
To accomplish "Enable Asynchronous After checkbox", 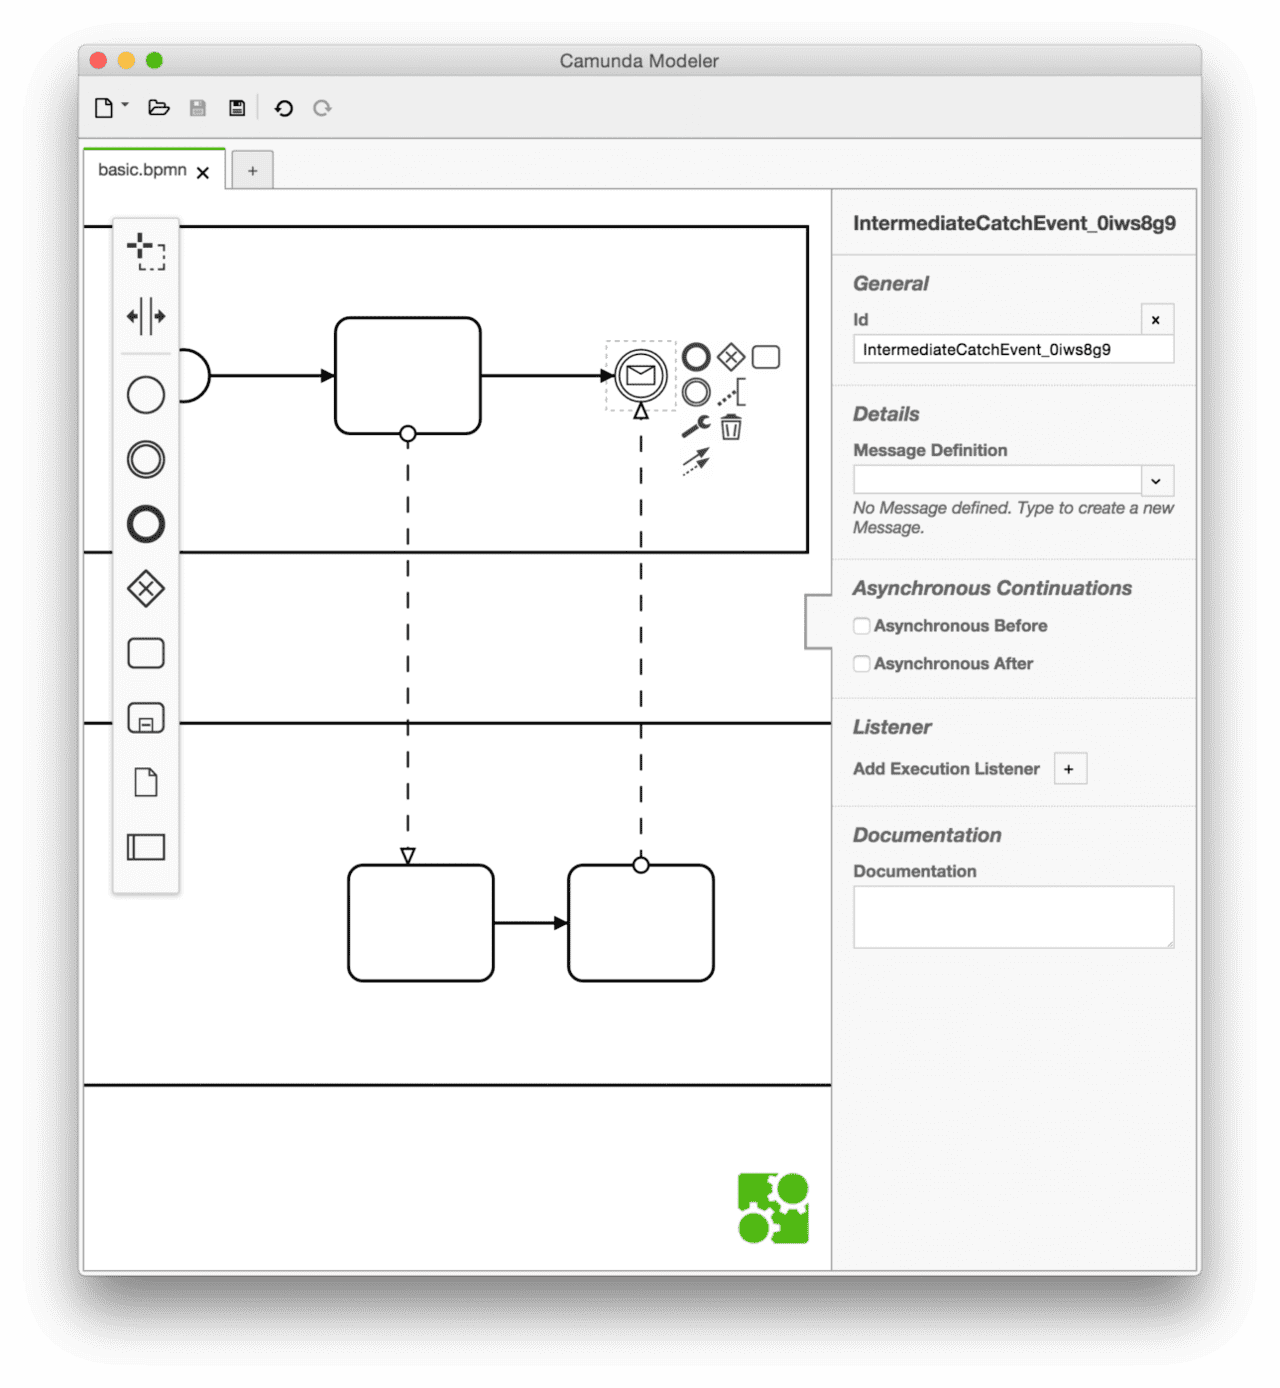I will pyautogui.click(x=862, y=664).
